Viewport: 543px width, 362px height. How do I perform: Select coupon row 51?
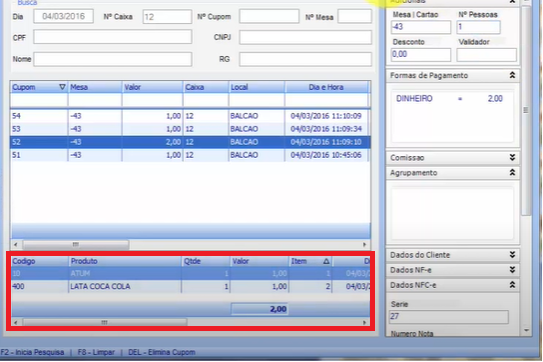tap(190, 155)
